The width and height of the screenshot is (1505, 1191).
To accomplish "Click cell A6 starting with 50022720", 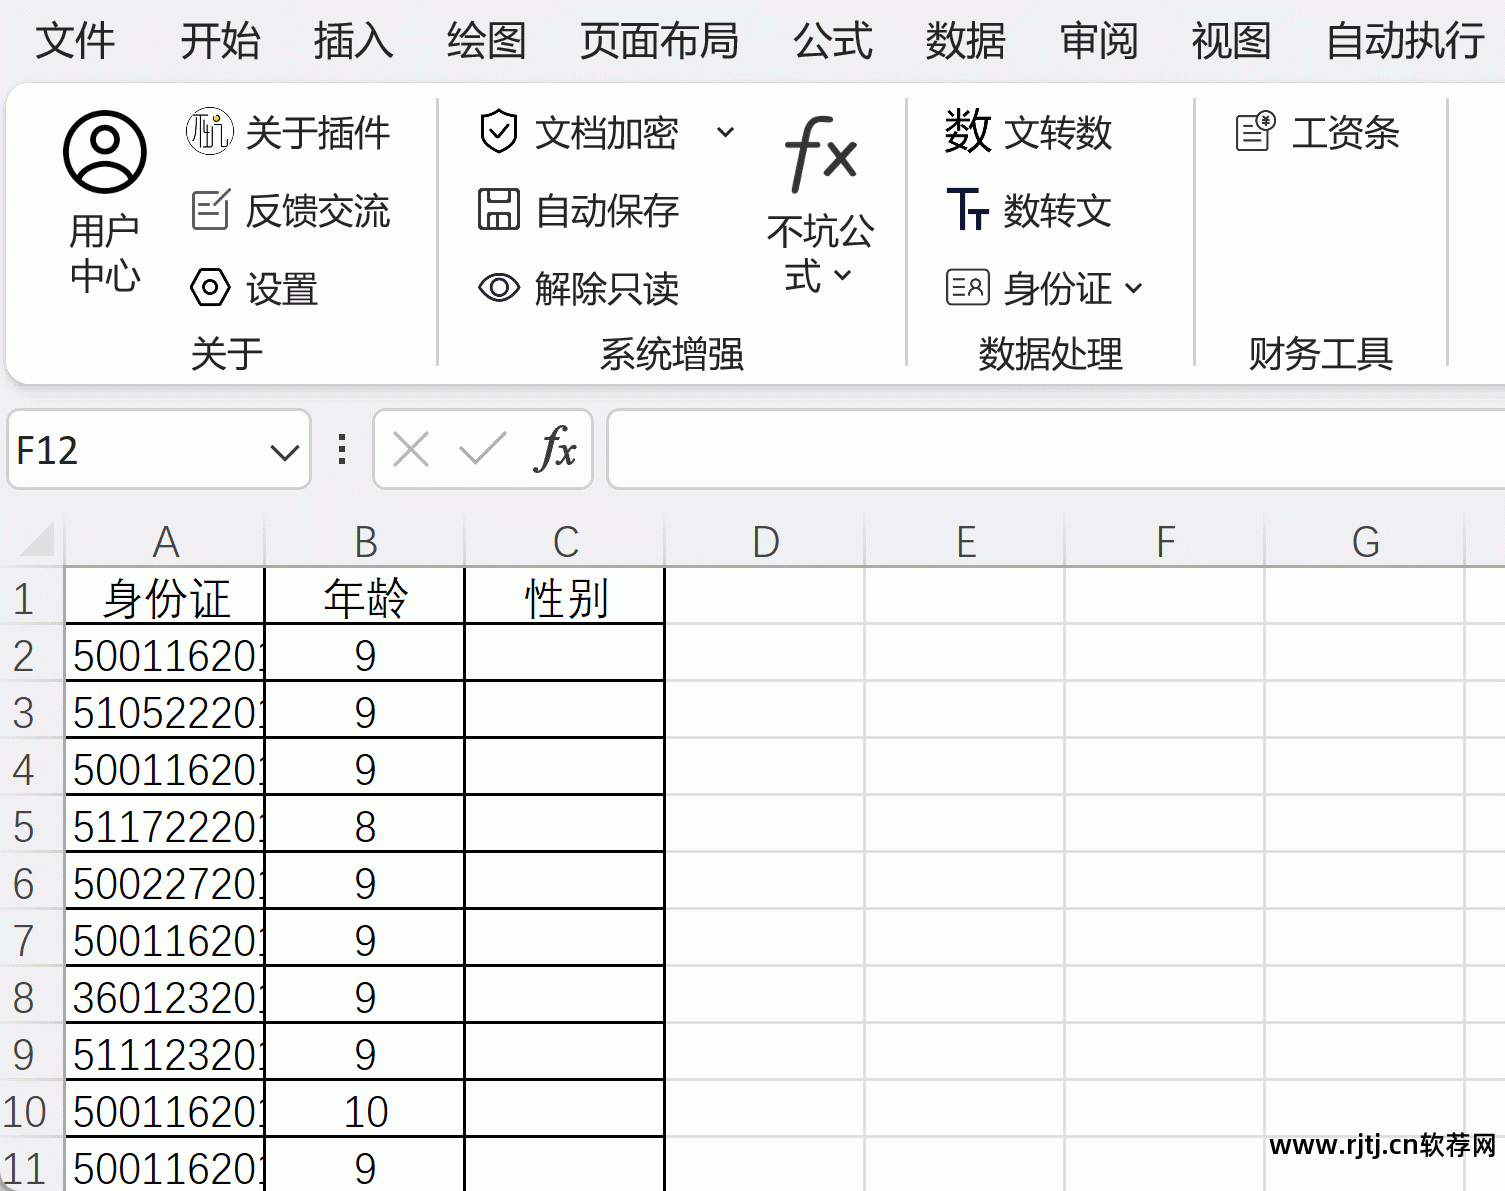I will click(x=165, y=883).
